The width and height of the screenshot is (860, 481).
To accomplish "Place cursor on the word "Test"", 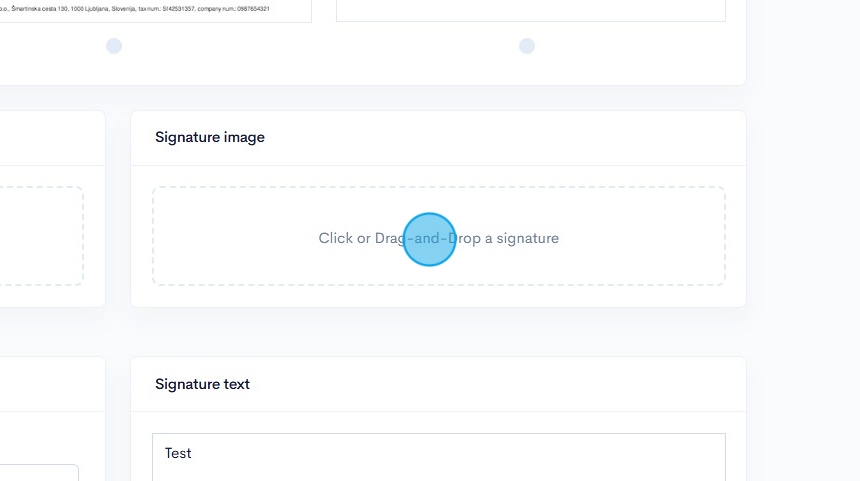I will [x=178, y=453].
